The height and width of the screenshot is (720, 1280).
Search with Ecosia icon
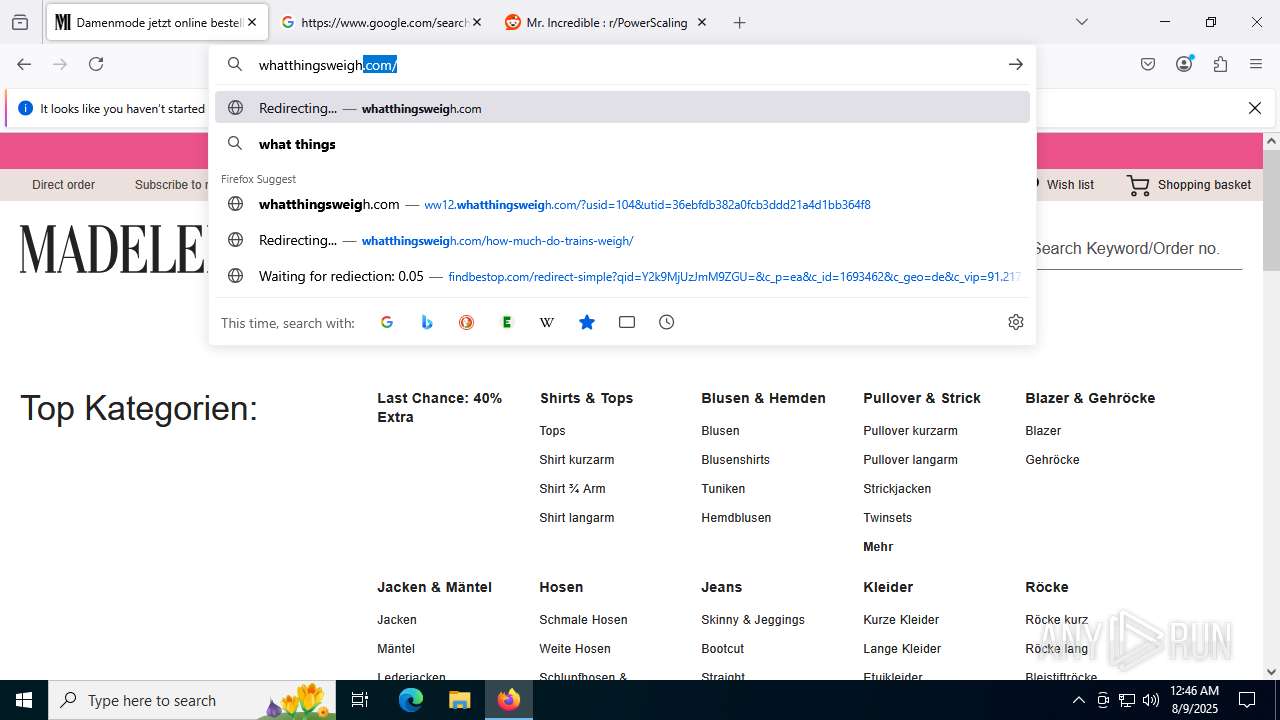coord(507,322)
